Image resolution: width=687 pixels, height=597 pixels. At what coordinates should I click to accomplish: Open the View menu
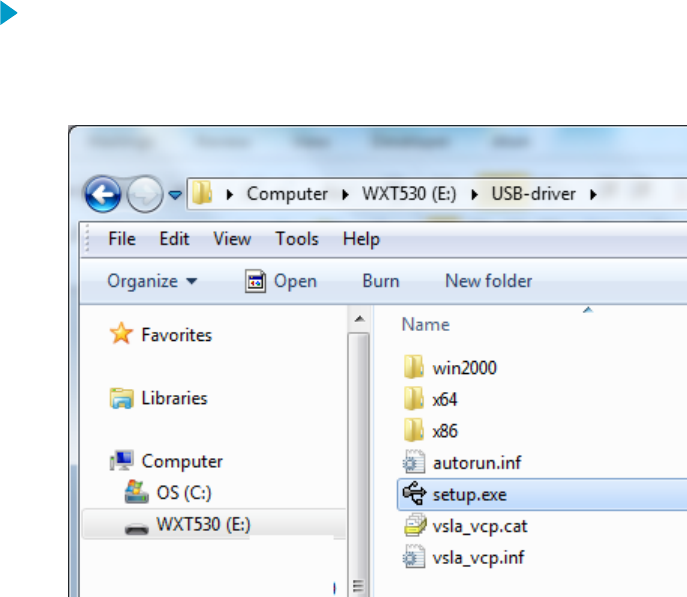pyautogui.click(x=232, y=239)
